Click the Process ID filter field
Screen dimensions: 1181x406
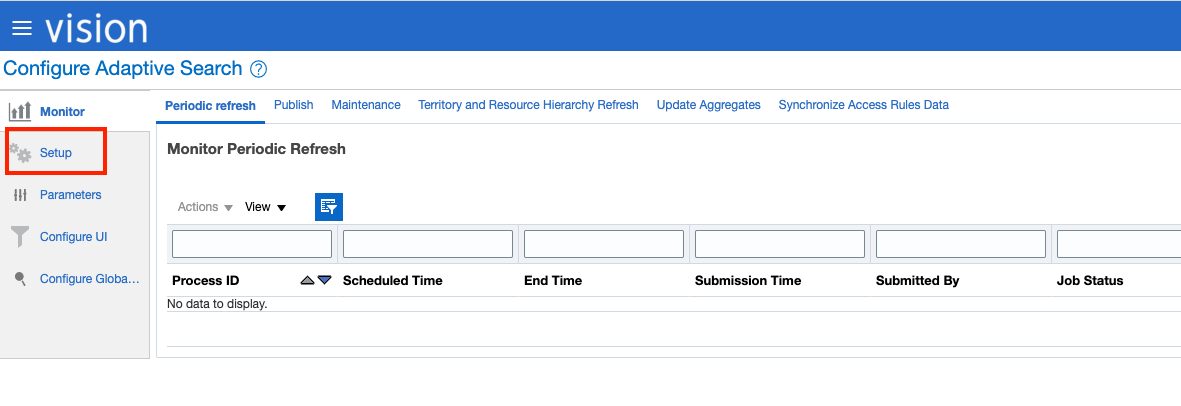[x=252, y=244]
